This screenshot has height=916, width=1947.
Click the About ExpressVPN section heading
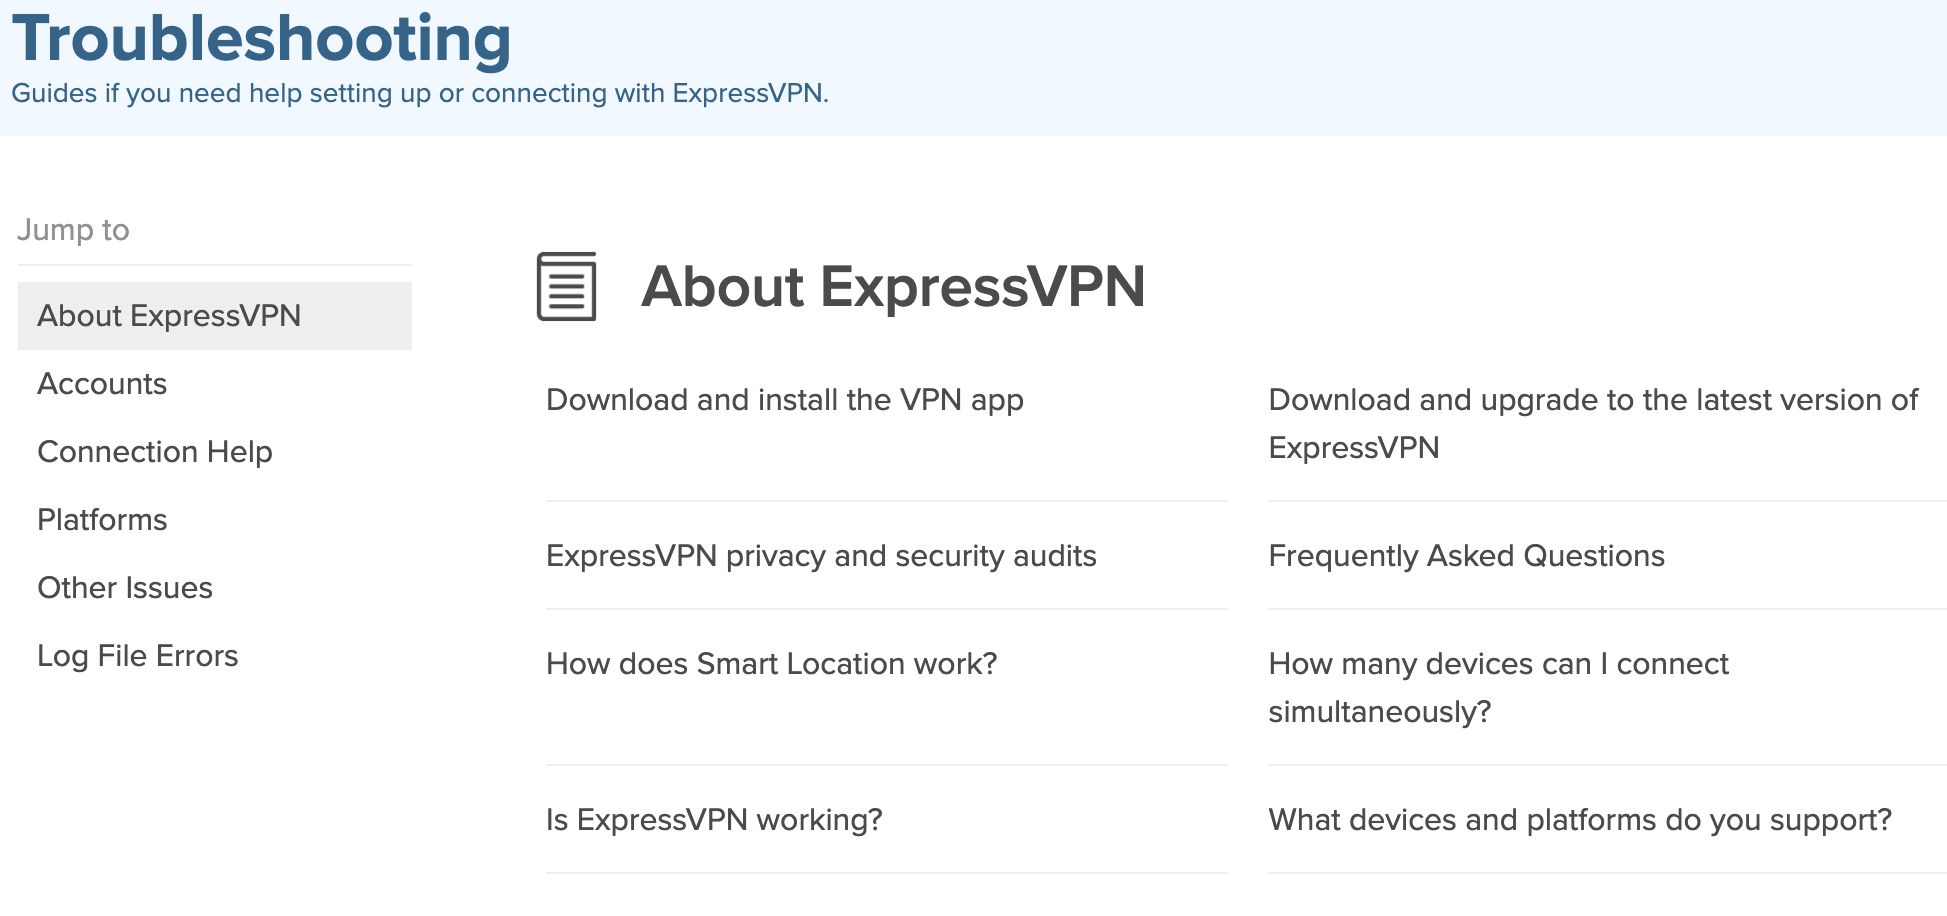(x=893, y=287)
